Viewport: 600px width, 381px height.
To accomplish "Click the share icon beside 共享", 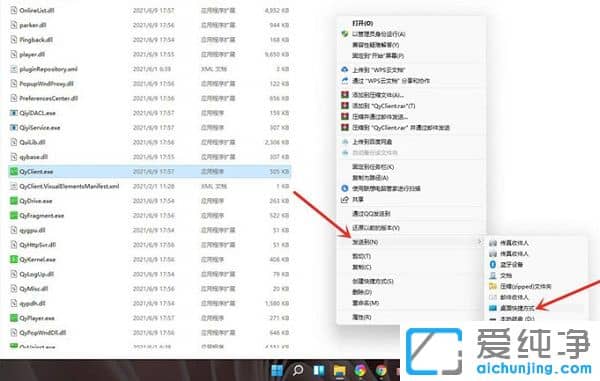I will point(345,200).
